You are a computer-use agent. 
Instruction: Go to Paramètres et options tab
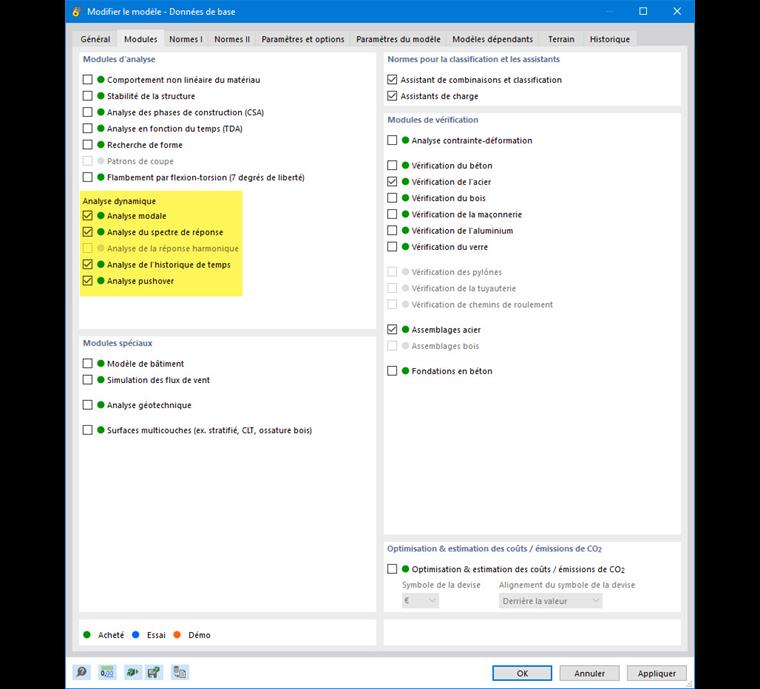pyautogui.click(x=303, y=39)
